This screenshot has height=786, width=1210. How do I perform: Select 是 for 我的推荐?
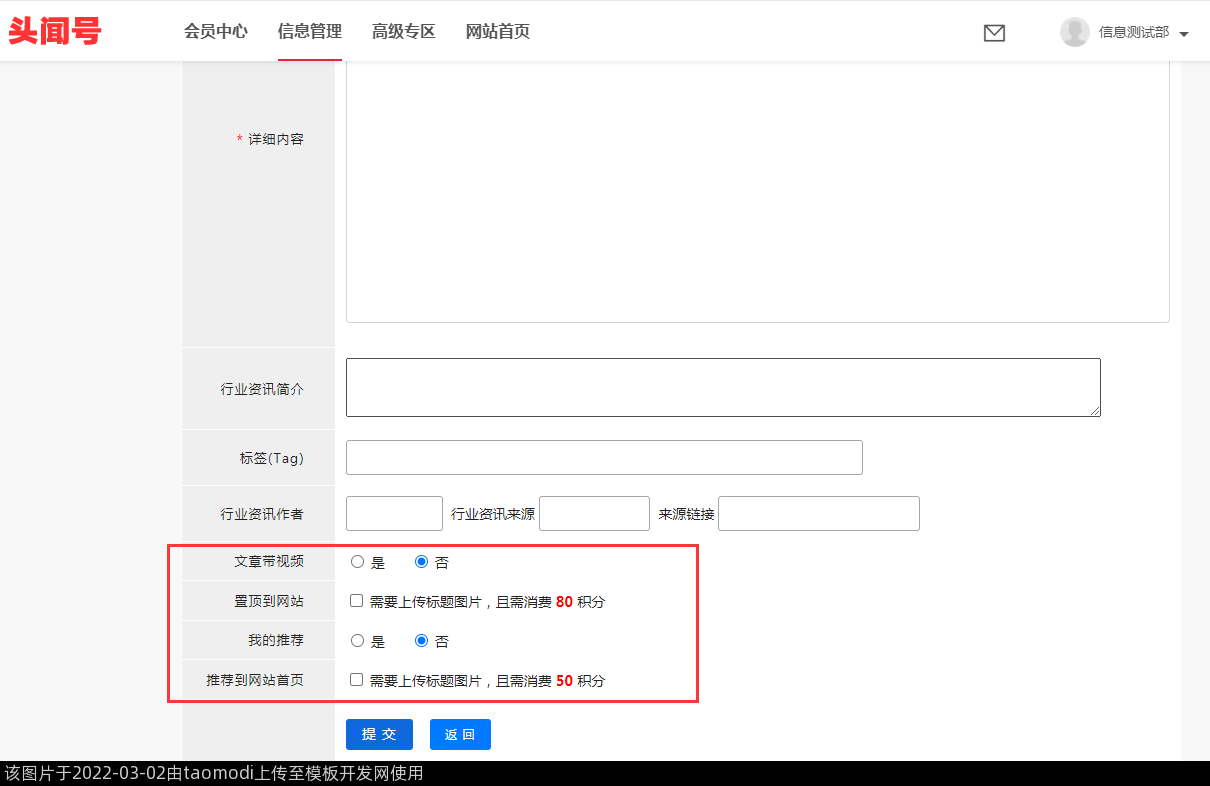[358, 640]
